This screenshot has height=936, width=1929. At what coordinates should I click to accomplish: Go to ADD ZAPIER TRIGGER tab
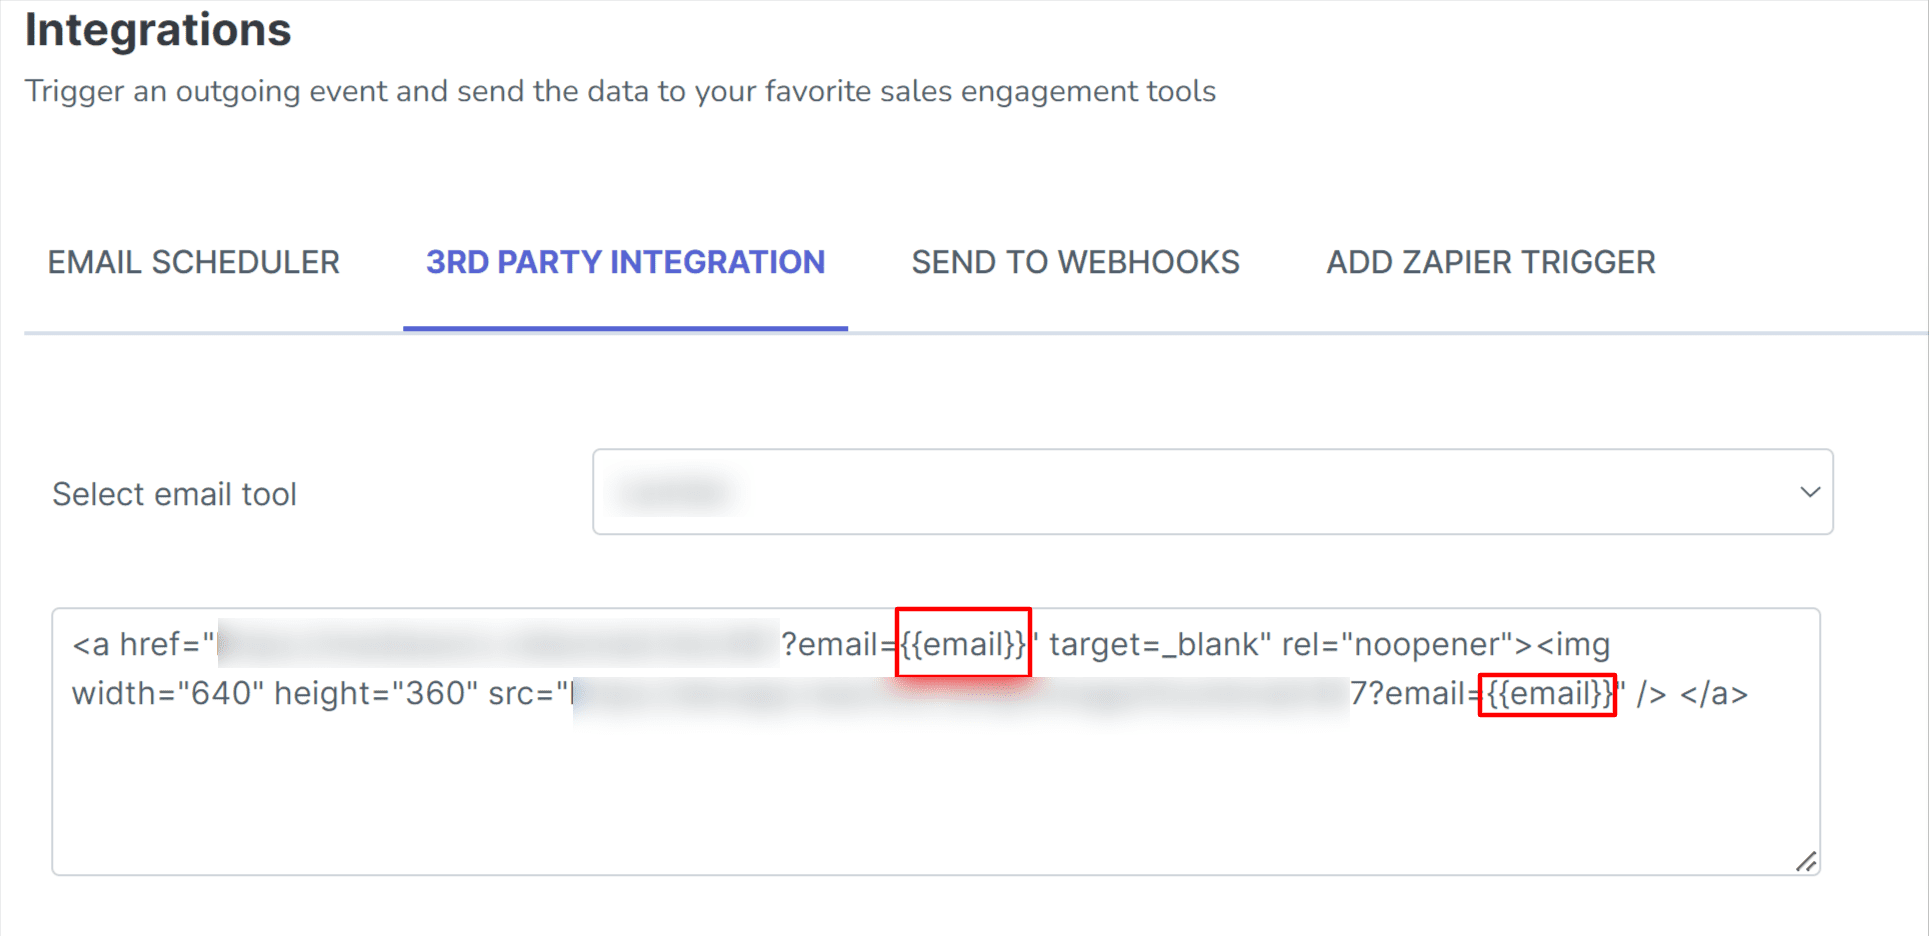tap(1490, 263)
